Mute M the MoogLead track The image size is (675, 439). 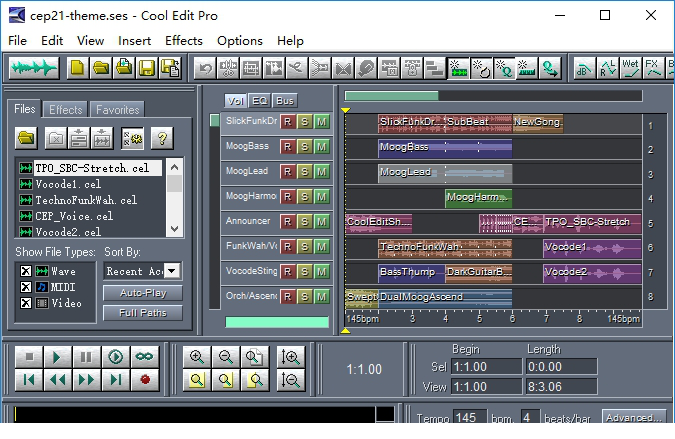322,172
